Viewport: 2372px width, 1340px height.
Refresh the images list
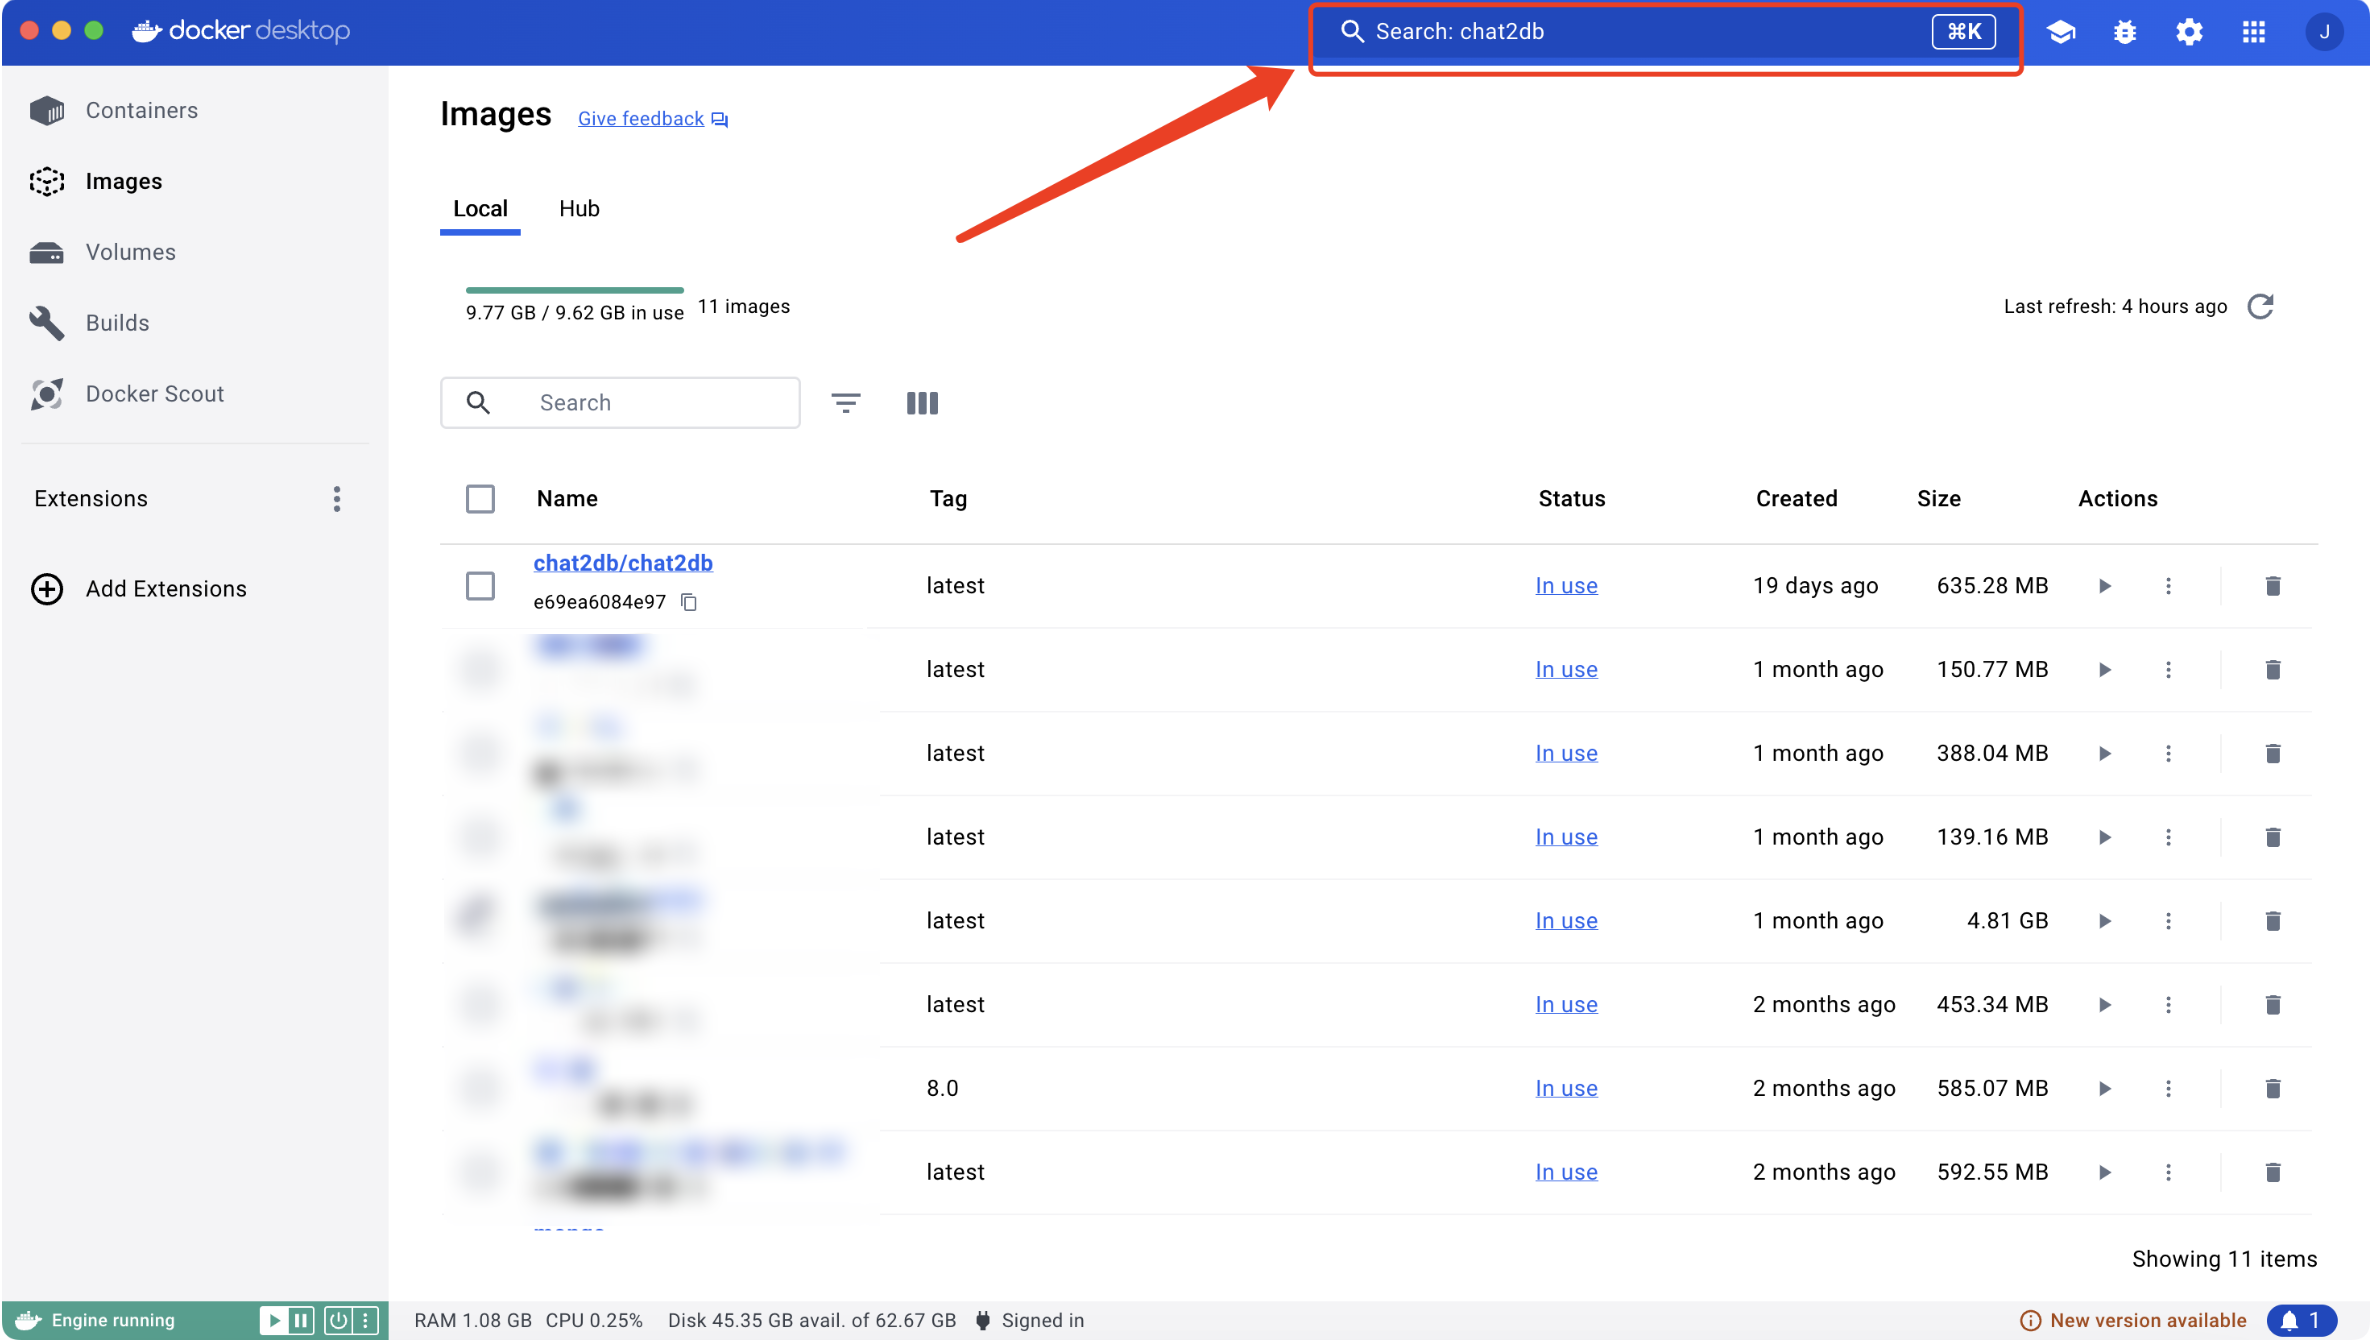point(2261,306)
